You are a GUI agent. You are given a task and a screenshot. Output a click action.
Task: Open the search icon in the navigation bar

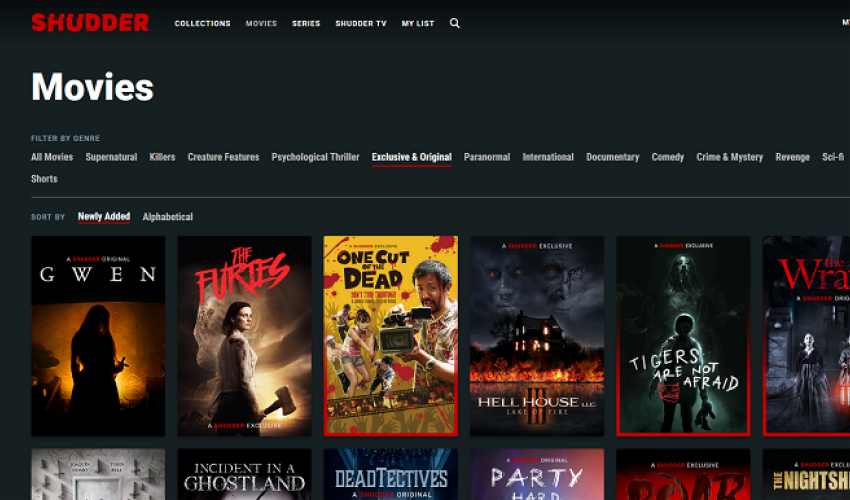454,23
